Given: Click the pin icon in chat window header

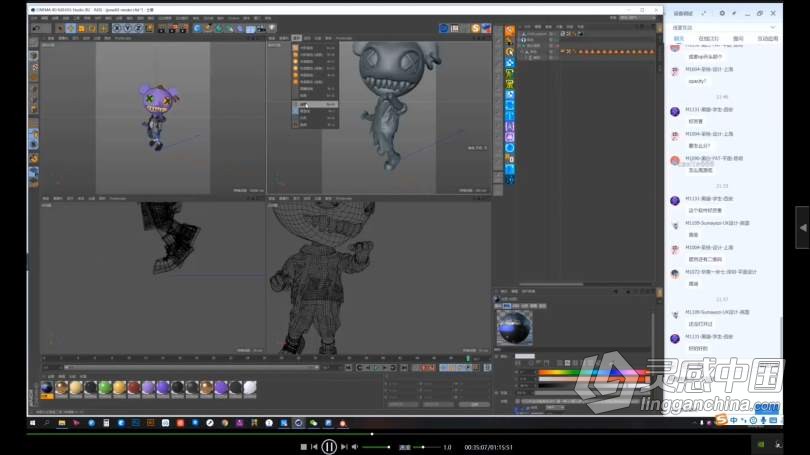Looking at the screenshot, I should (734, 13).
